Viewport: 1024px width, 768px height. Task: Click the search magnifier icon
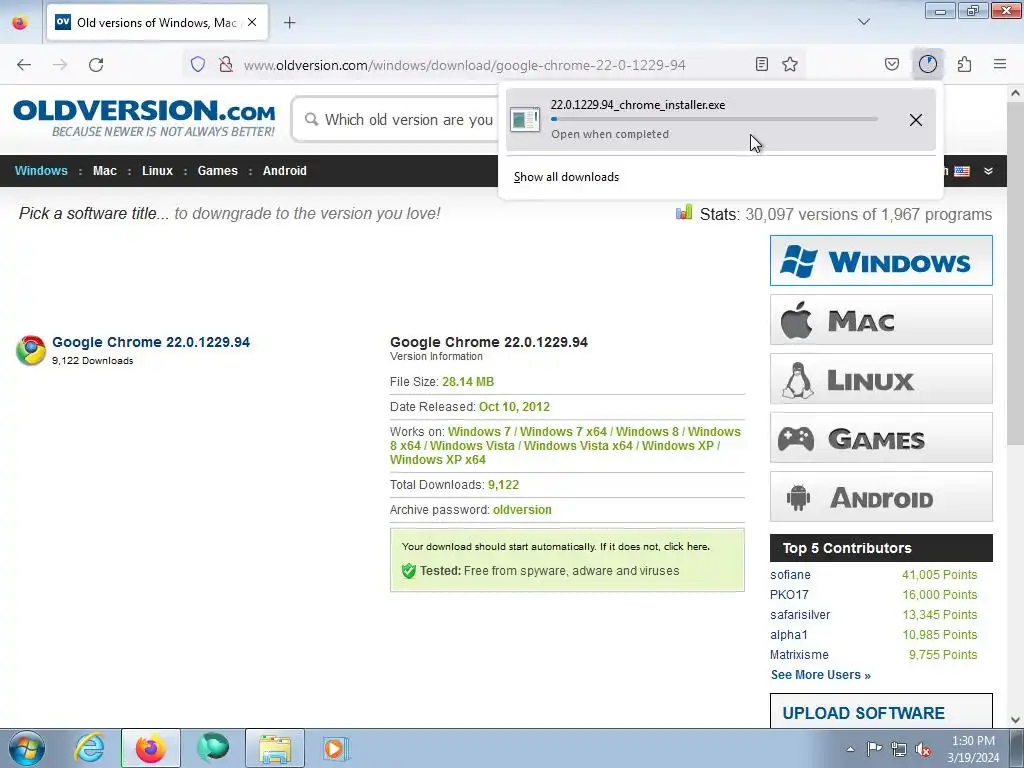coord(312,120)
